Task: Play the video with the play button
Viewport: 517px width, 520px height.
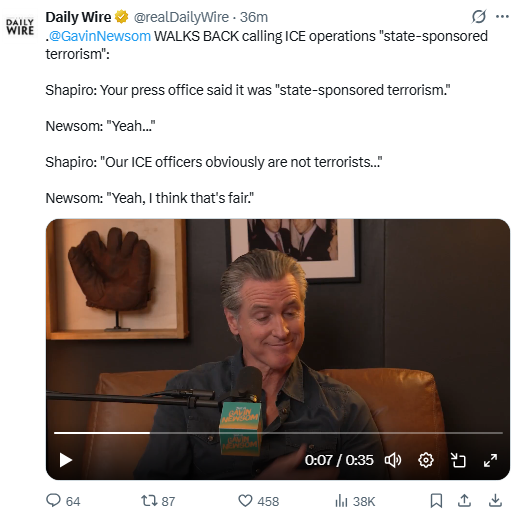Action: tap(66, 460)
